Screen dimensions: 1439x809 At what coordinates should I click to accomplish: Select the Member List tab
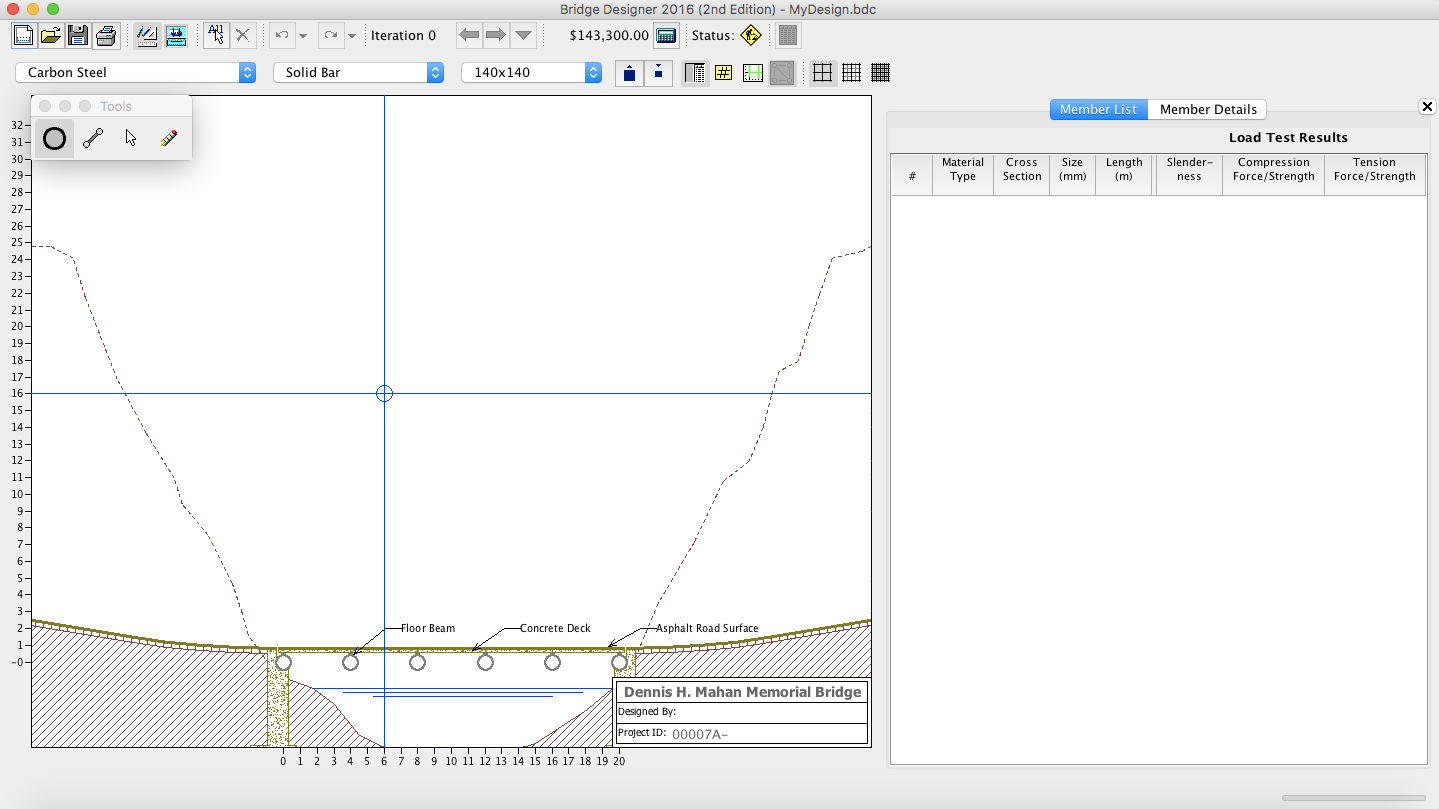pos(1098,110)
